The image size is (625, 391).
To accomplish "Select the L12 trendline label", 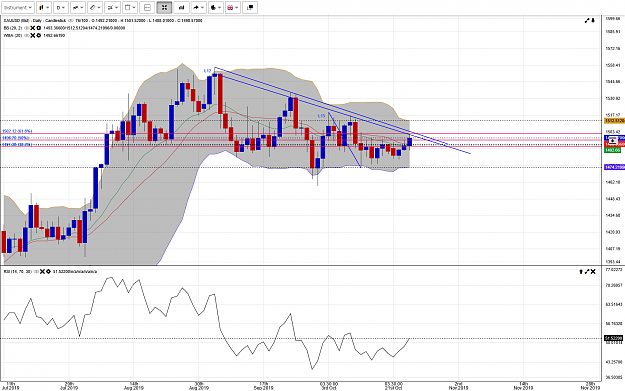I will tap(207, 71).
